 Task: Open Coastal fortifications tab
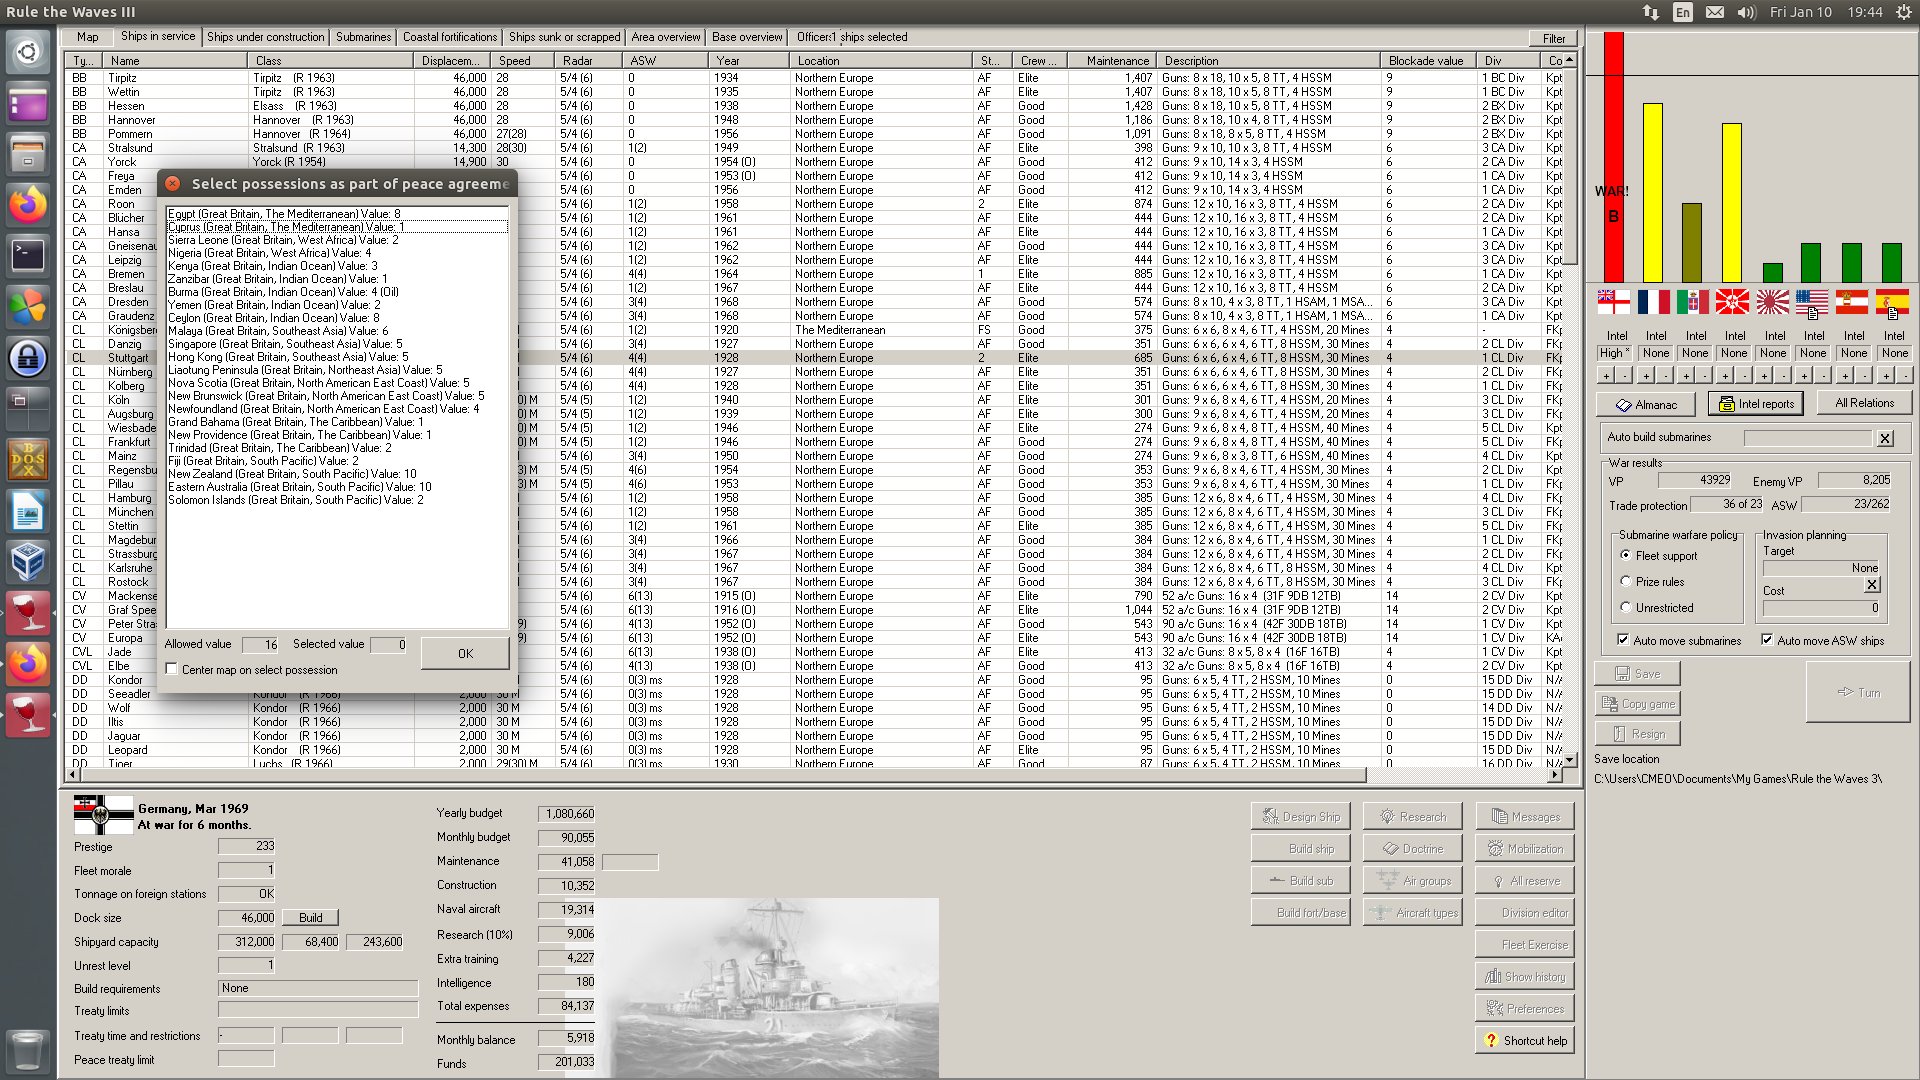pos(450,37)
